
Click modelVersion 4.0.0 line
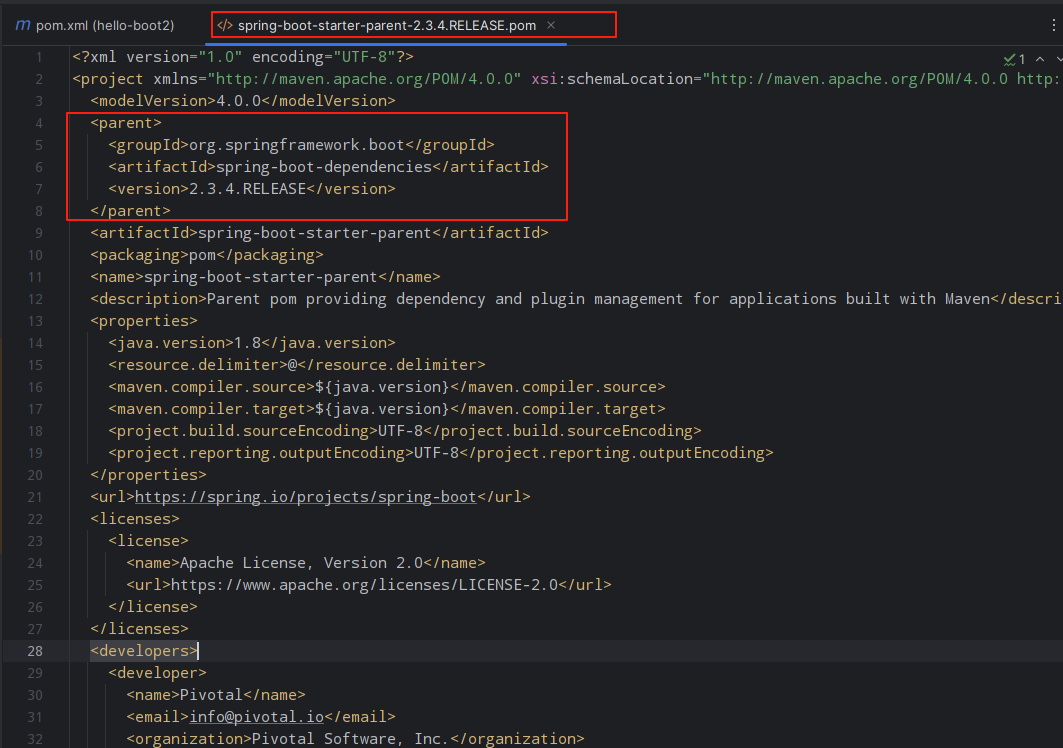point(243,101)
